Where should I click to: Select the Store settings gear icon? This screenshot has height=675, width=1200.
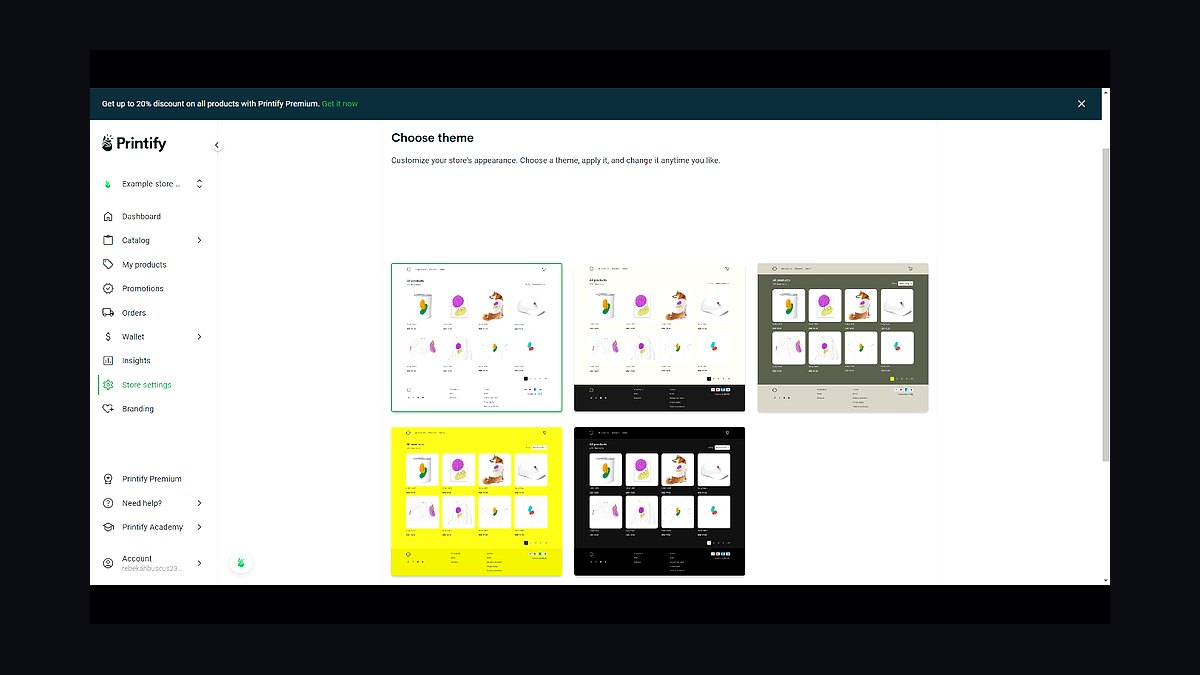108,385
